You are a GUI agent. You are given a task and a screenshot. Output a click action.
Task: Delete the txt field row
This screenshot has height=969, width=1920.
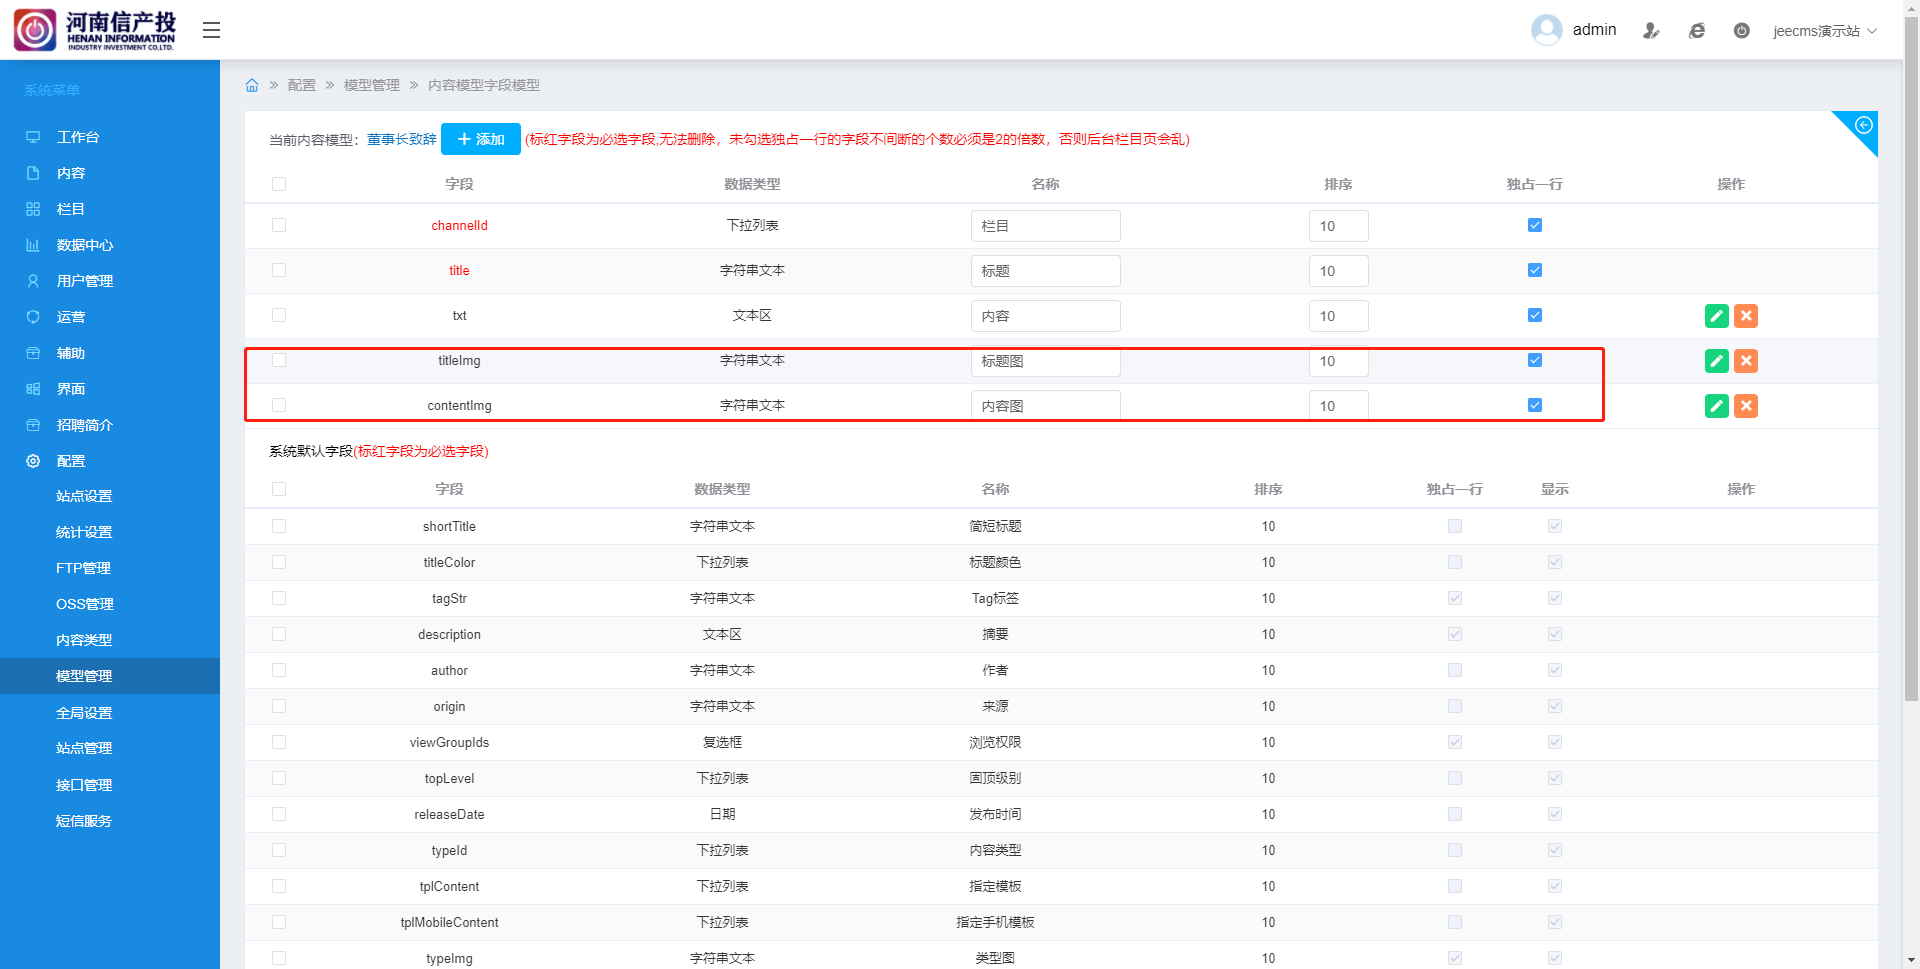pos(1746,316)
